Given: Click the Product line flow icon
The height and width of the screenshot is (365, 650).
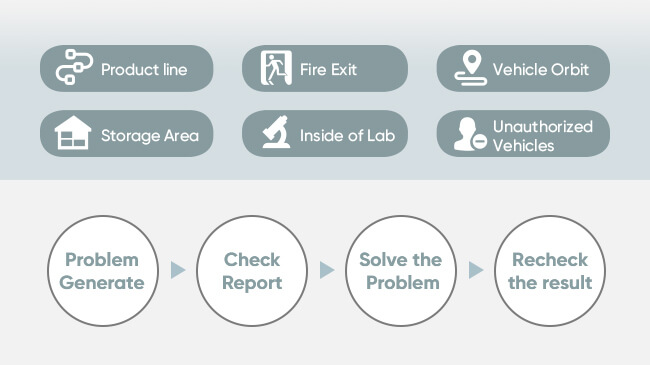Looking at the screenshot, I should (x=74, y=67).
